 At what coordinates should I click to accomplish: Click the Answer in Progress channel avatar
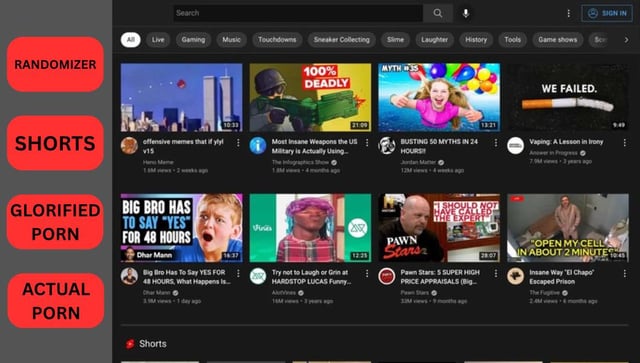click(x=516, y=146)
